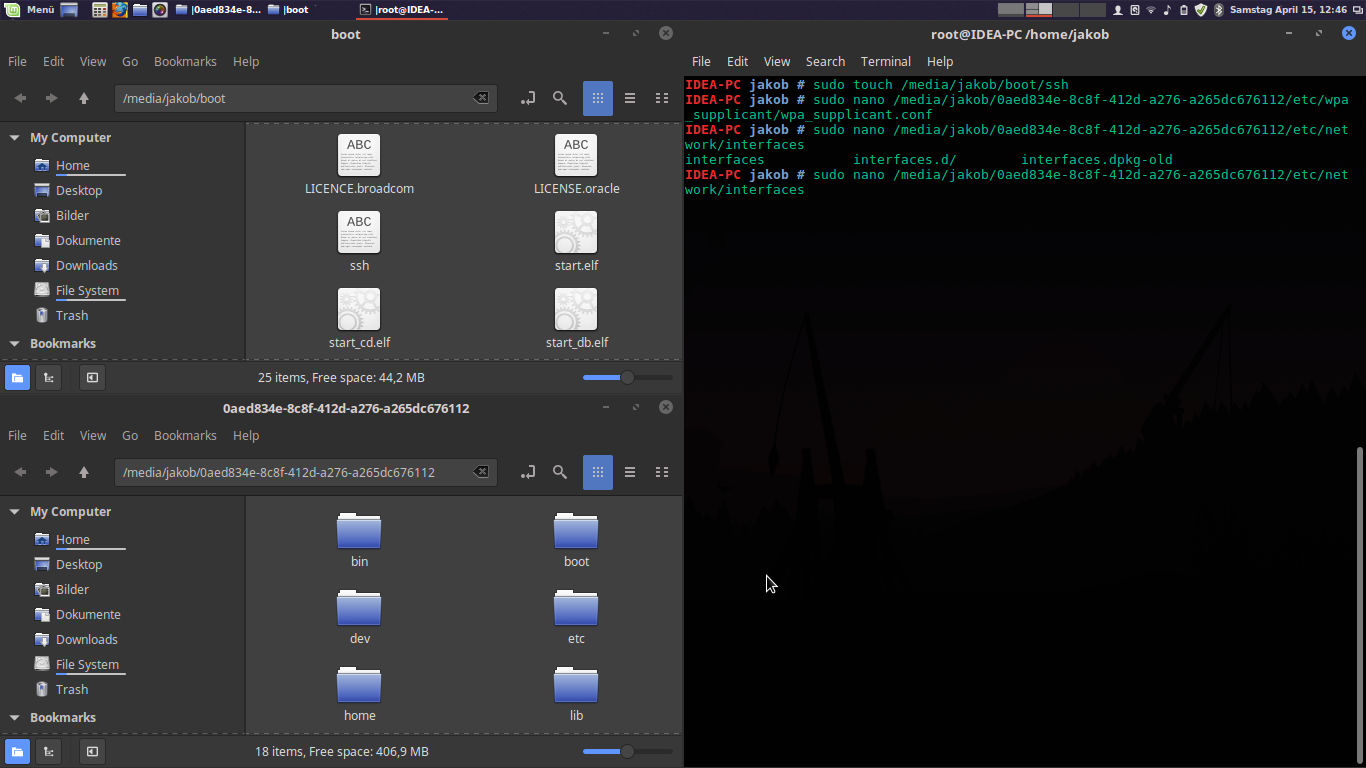Open the Wi-Fi network tray icon

[1151, 11]
